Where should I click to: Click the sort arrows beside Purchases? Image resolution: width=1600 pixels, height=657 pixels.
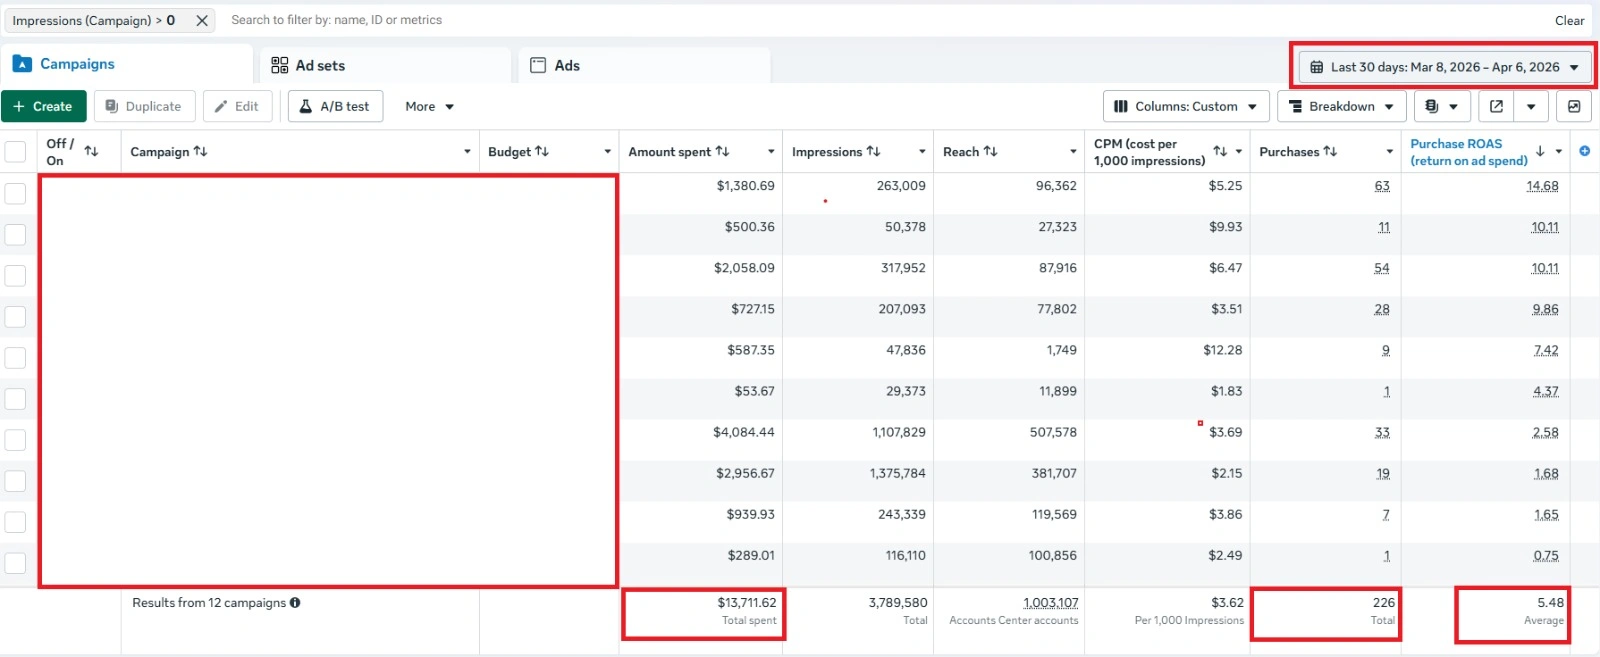coord(1330,151)
